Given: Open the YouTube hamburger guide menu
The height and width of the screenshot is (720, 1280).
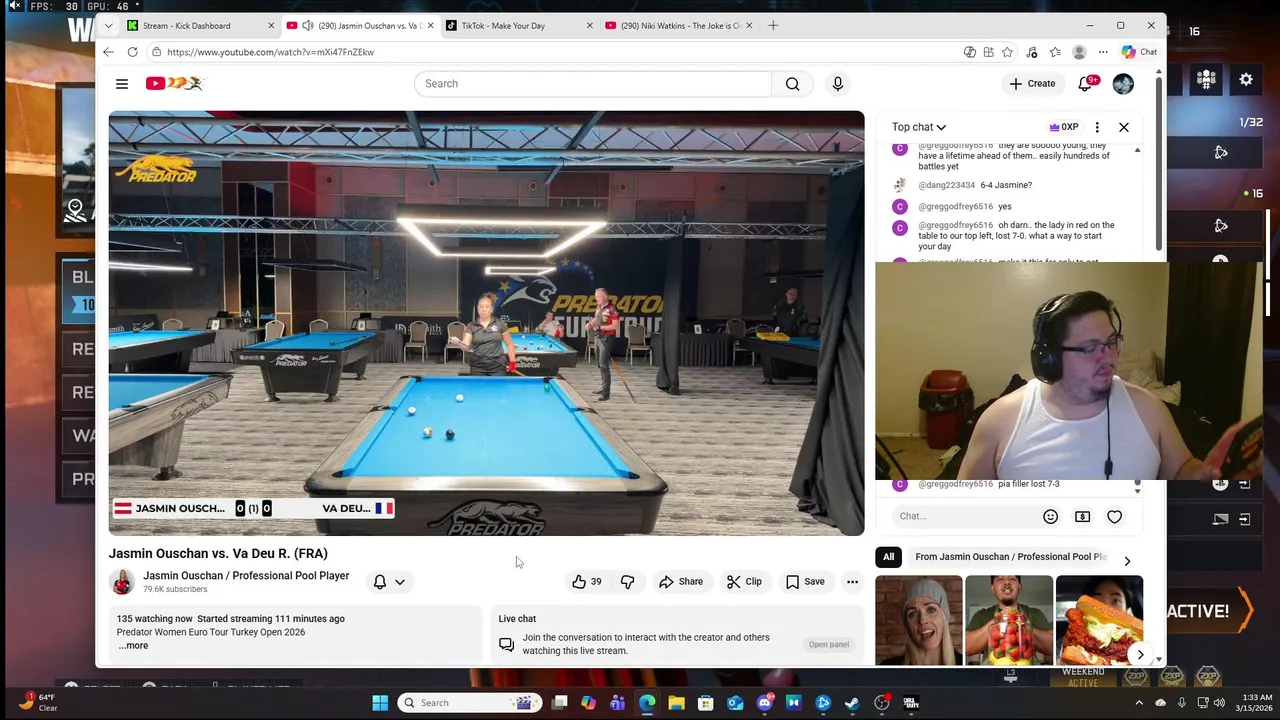Looking at the screenshot, I should (122, 84).
